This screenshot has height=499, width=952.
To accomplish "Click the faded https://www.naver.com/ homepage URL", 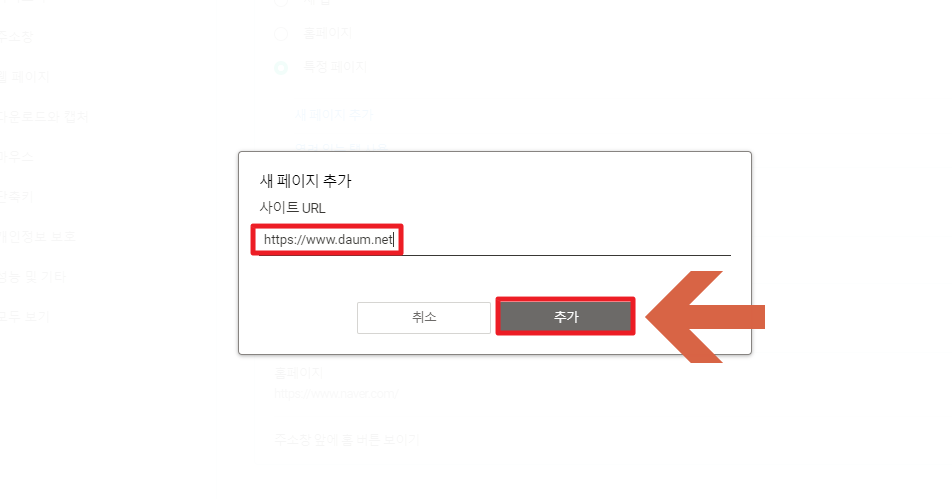I will click(336, 393).
